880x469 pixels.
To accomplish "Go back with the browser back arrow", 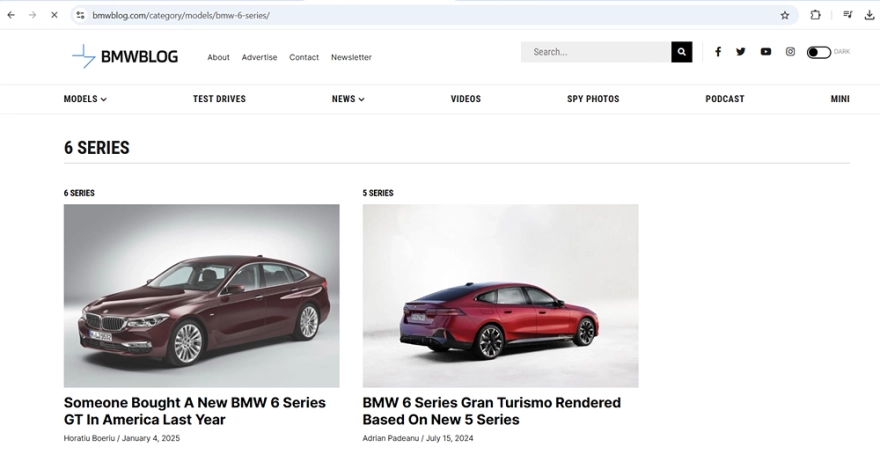I will point(11,15).
